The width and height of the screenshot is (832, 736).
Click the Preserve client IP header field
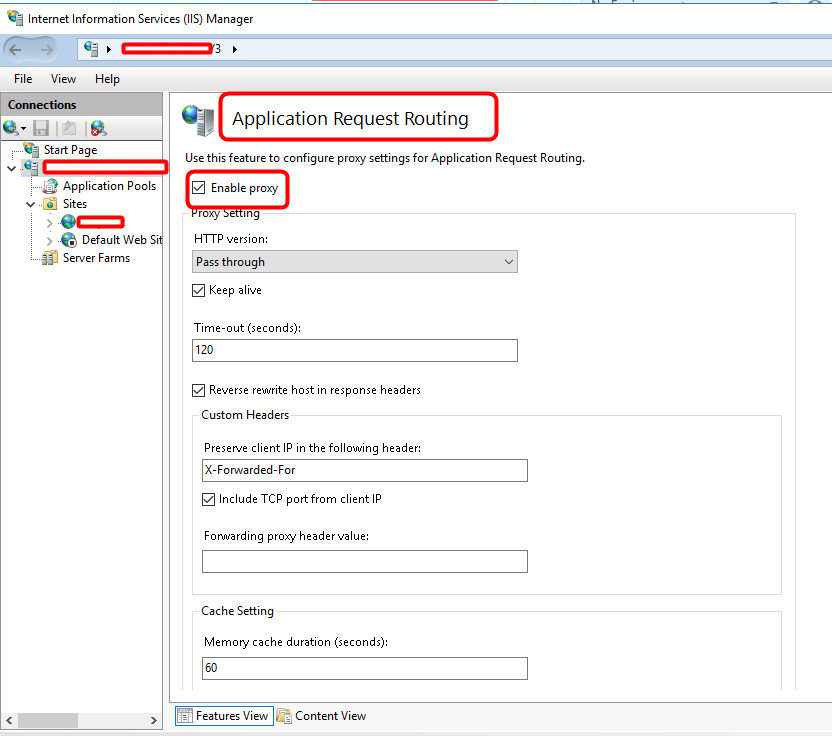(365, 470)
